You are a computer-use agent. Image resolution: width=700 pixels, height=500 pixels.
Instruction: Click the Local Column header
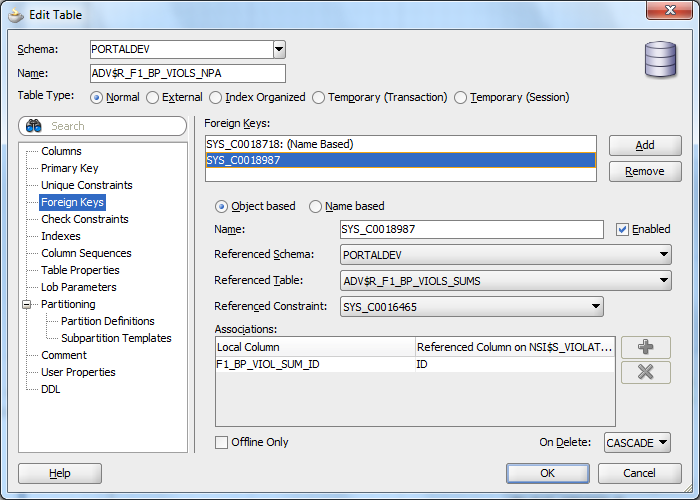315,347
